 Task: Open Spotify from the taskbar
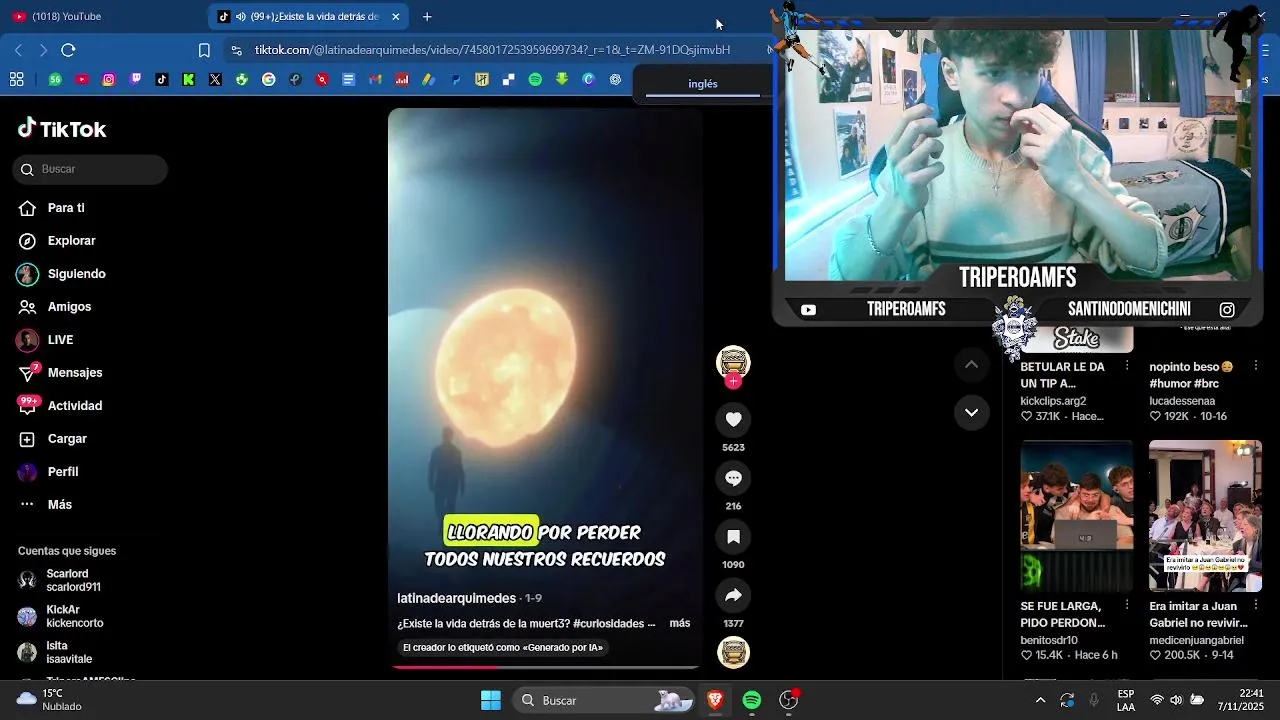752,700
